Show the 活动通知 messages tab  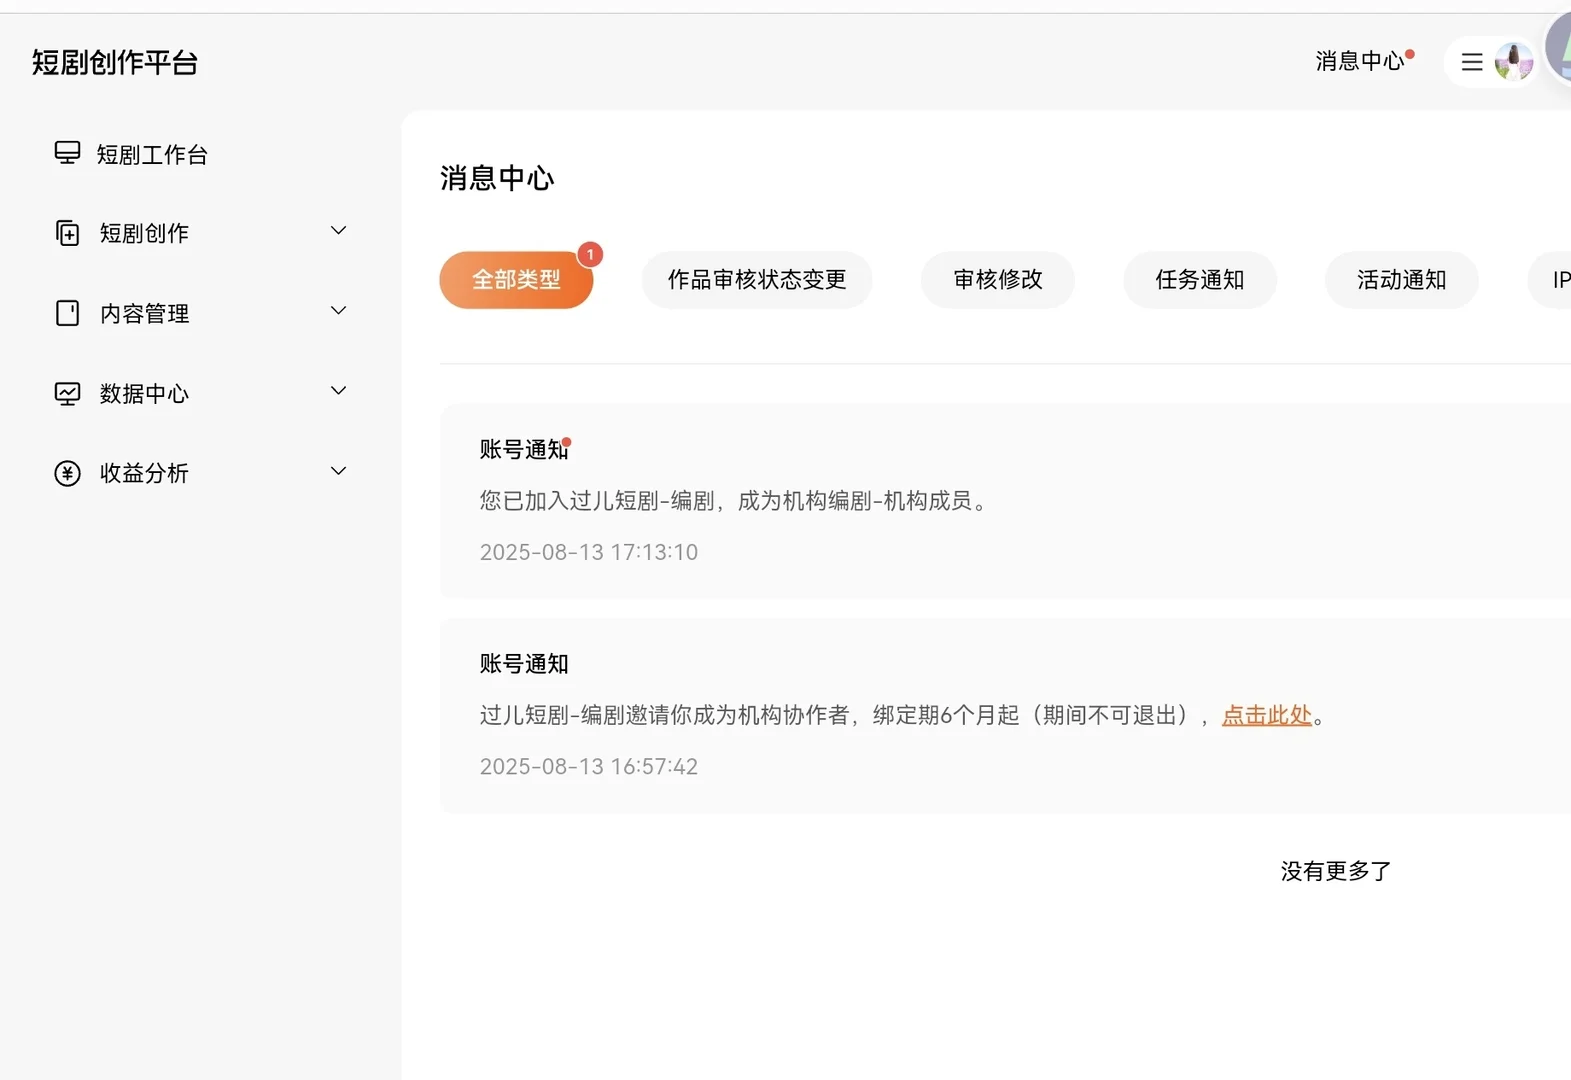point(1402,280)
